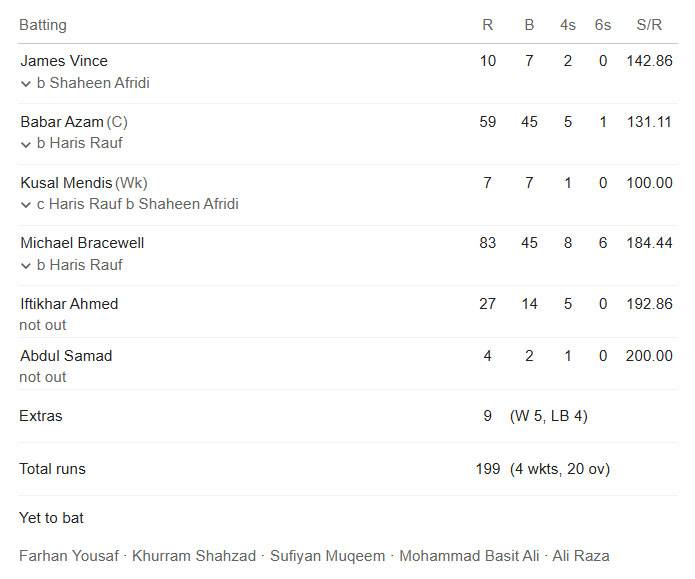
Task: Open James Vince player name
Action: coord(64,61)
